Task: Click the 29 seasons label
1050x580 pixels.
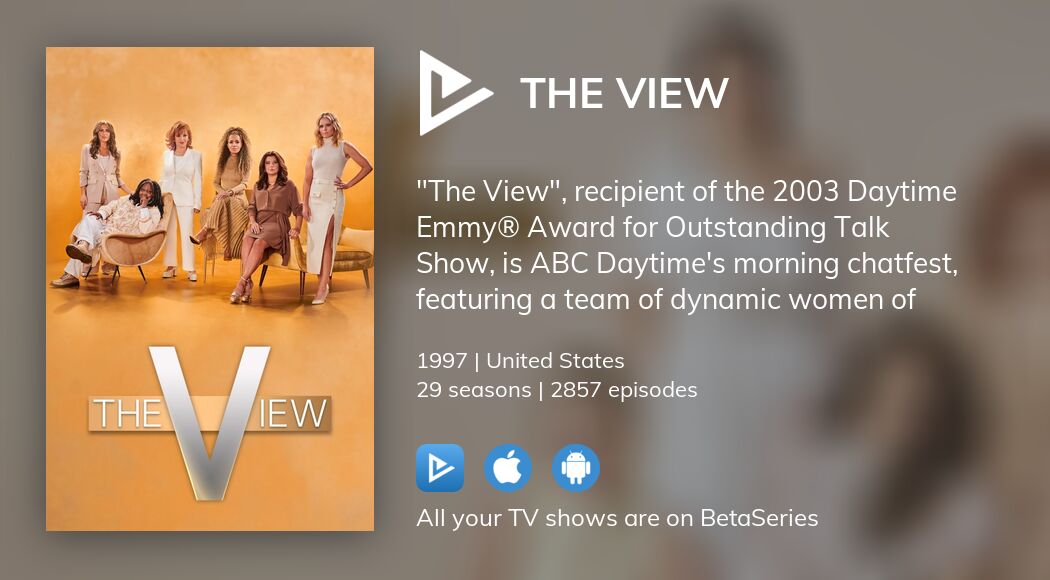Action: [x=473, y=390]
